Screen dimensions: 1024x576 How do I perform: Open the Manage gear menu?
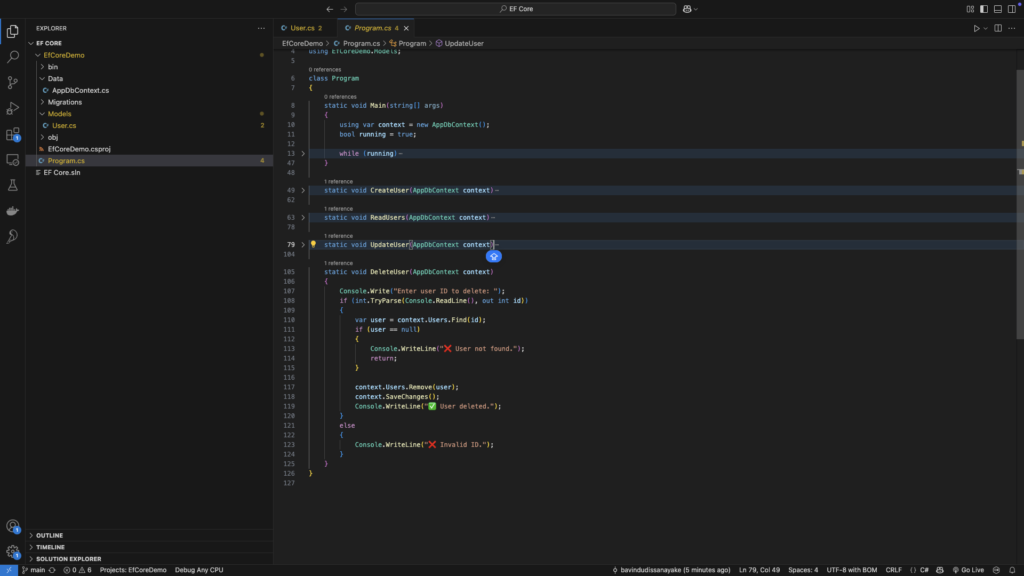coord(12,552)
